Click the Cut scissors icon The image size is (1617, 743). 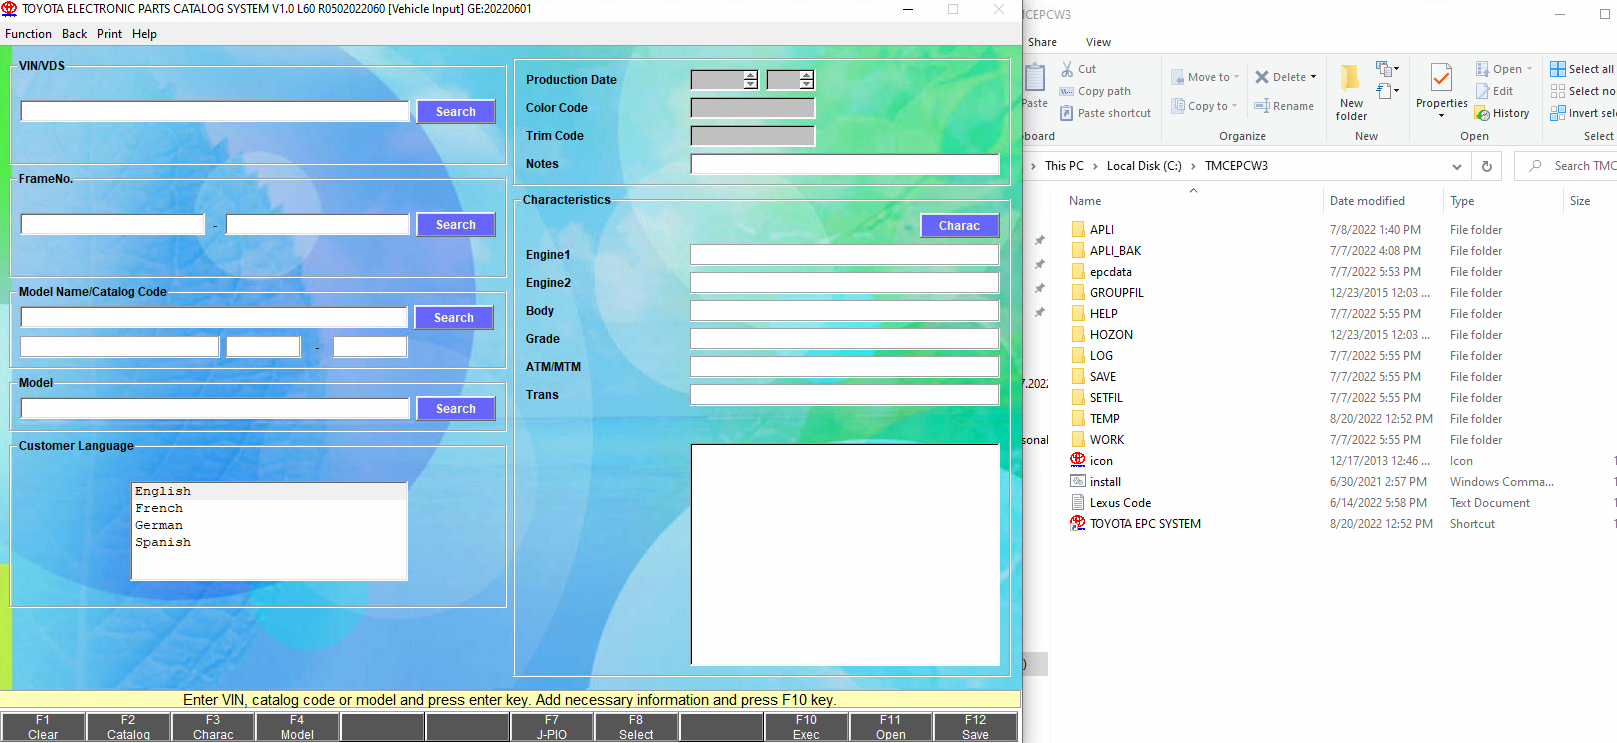coord(1067,69)
